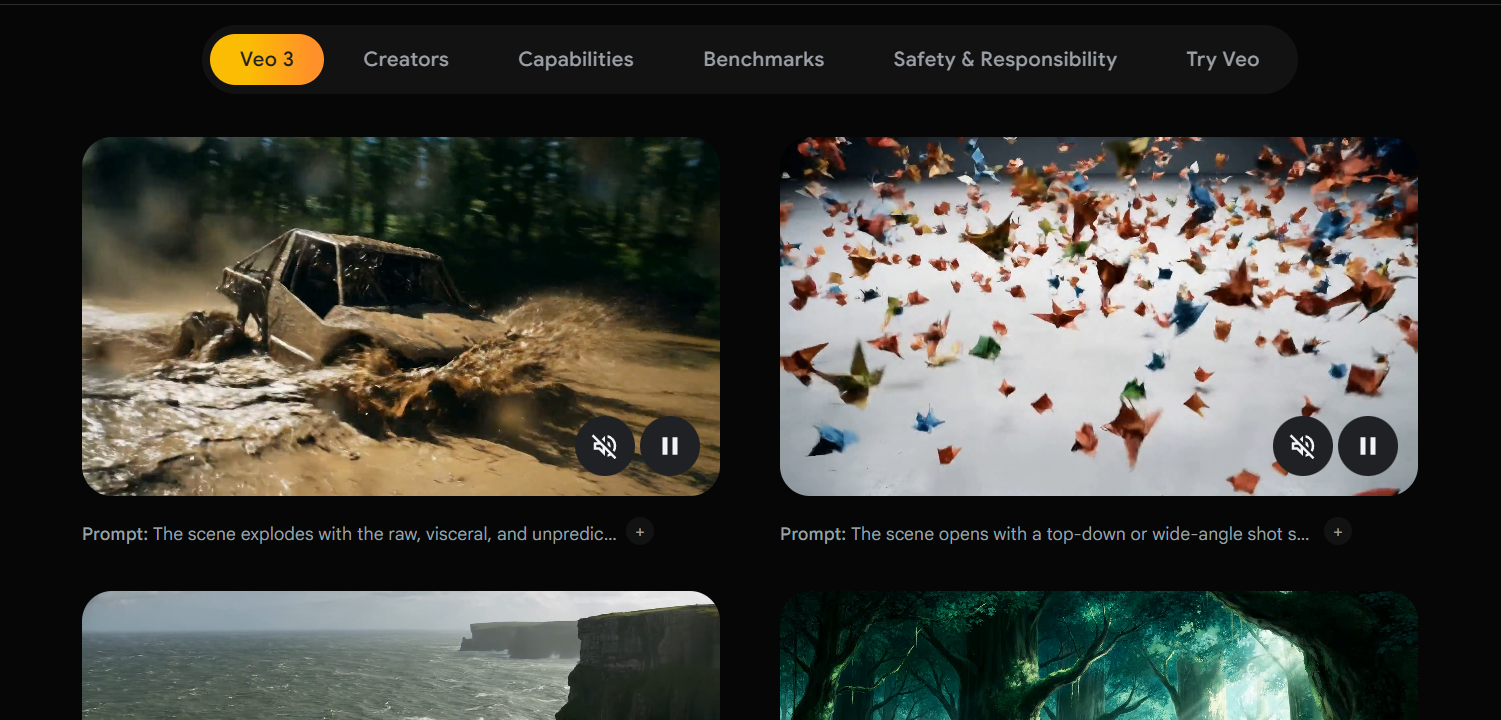1501x720 pixels.
Task: Click the prompt text starting "The scene opens"
Action: point(1080,534)
